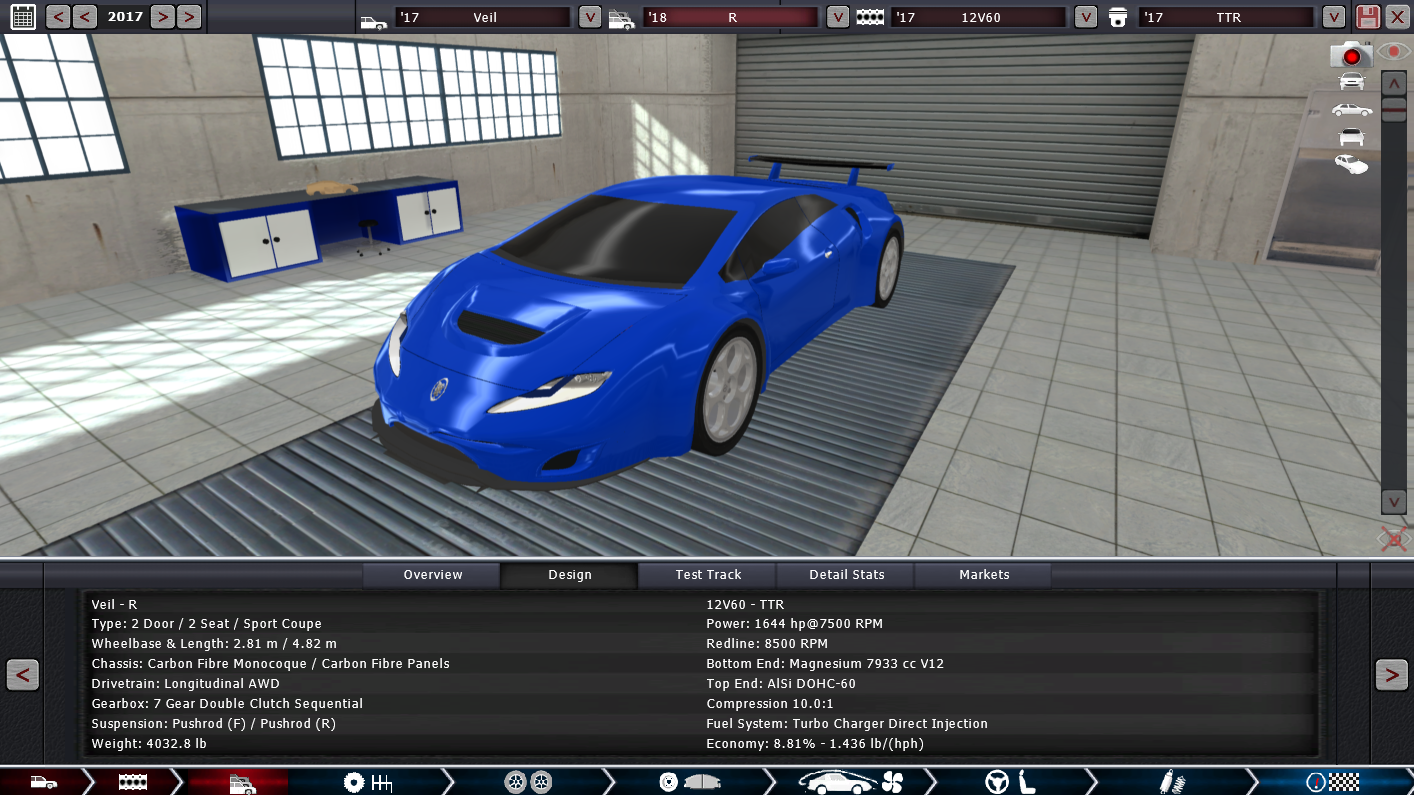Screen dimensions: 1414x795
Task: Advance the year by one step
Action: 163,17
